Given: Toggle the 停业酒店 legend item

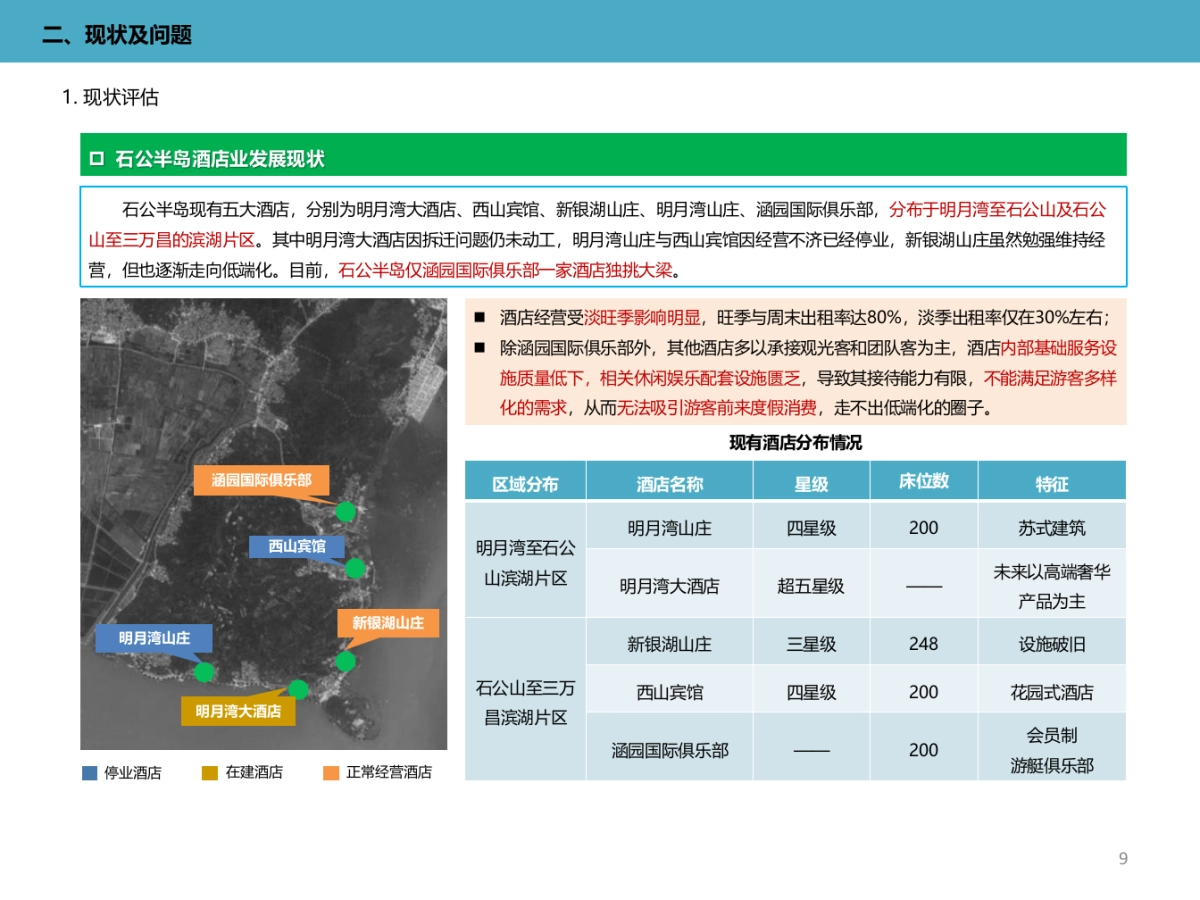Looking at the screenshot, I should pyautogui.click(x=132, y=771).
